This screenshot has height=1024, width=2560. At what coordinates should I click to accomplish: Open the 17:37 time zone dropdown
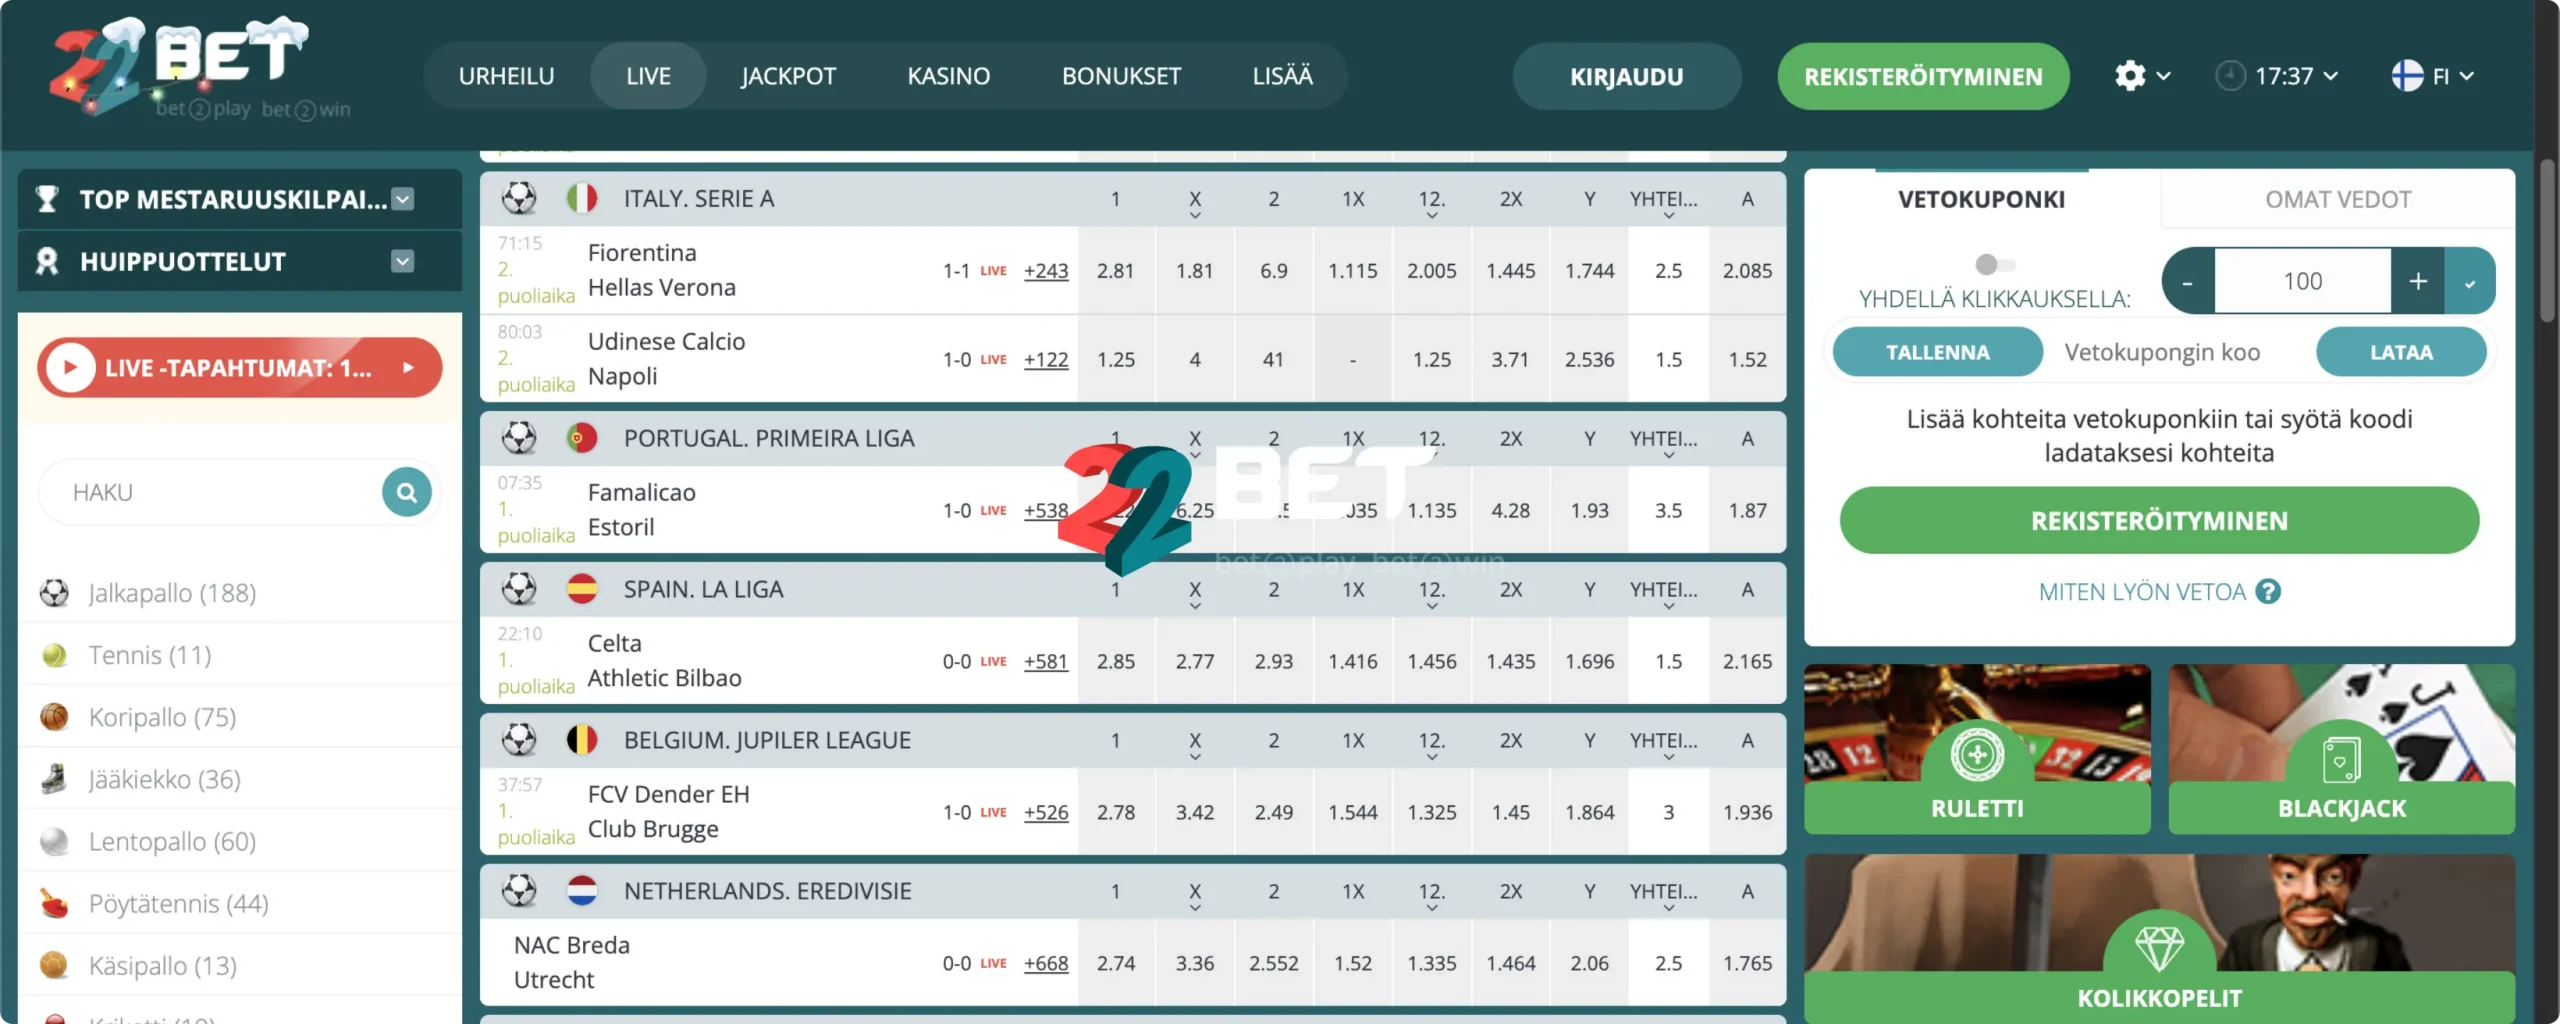pyautogui.click(x=2277, y=76)
